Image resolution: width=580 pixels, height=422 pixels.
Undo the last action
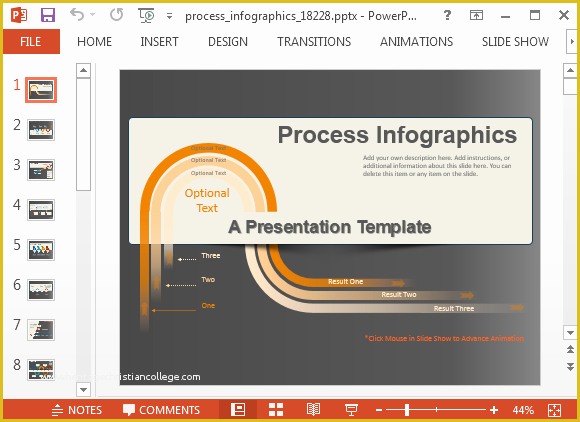click(x=77, y=15)
